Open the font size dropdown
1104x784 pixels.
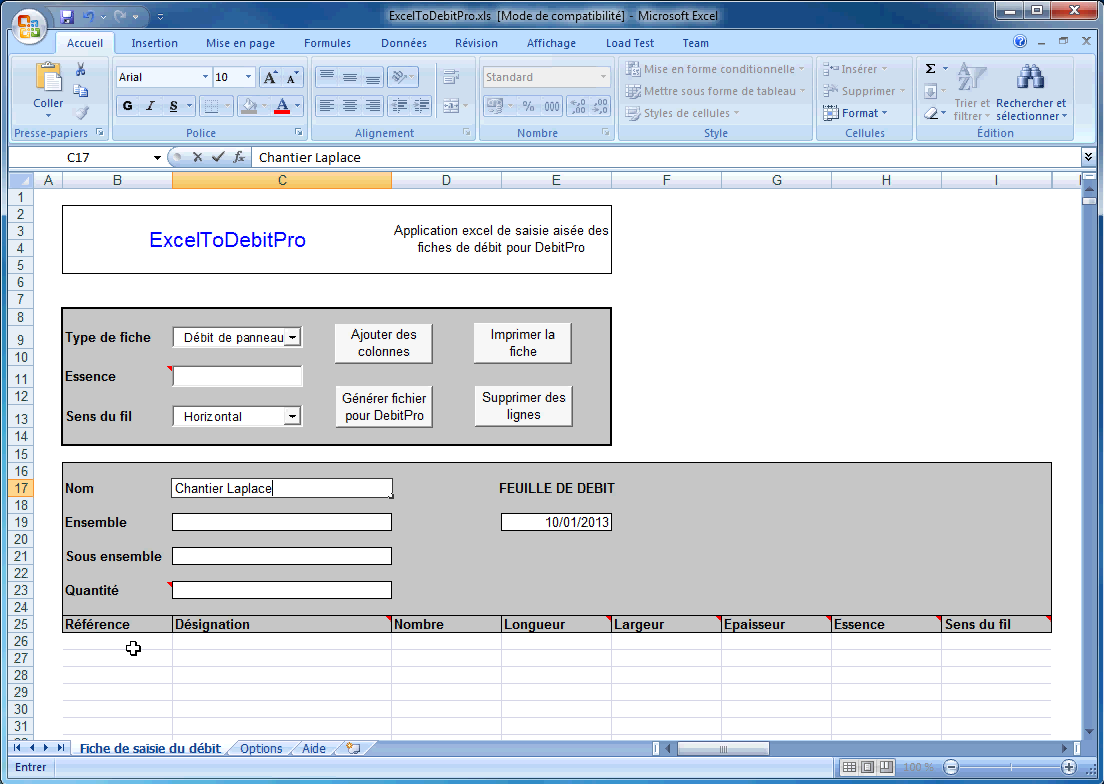pos(248,77)
